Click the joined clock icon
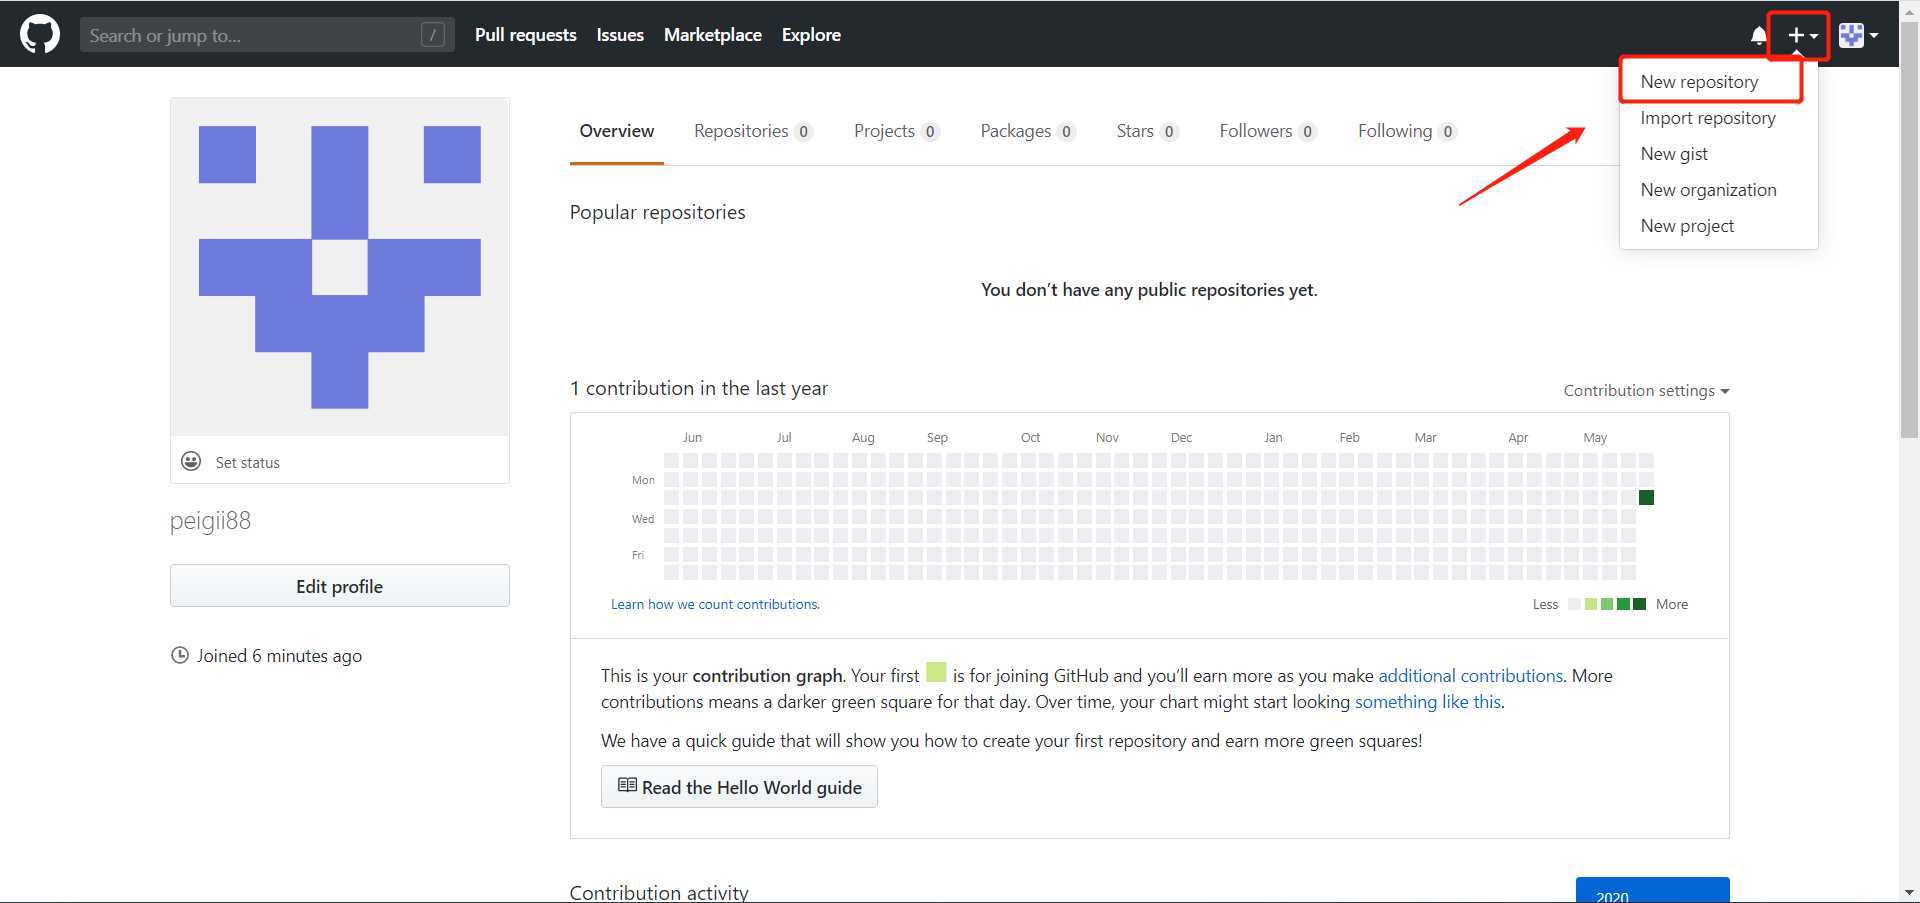 pos(180,655)
